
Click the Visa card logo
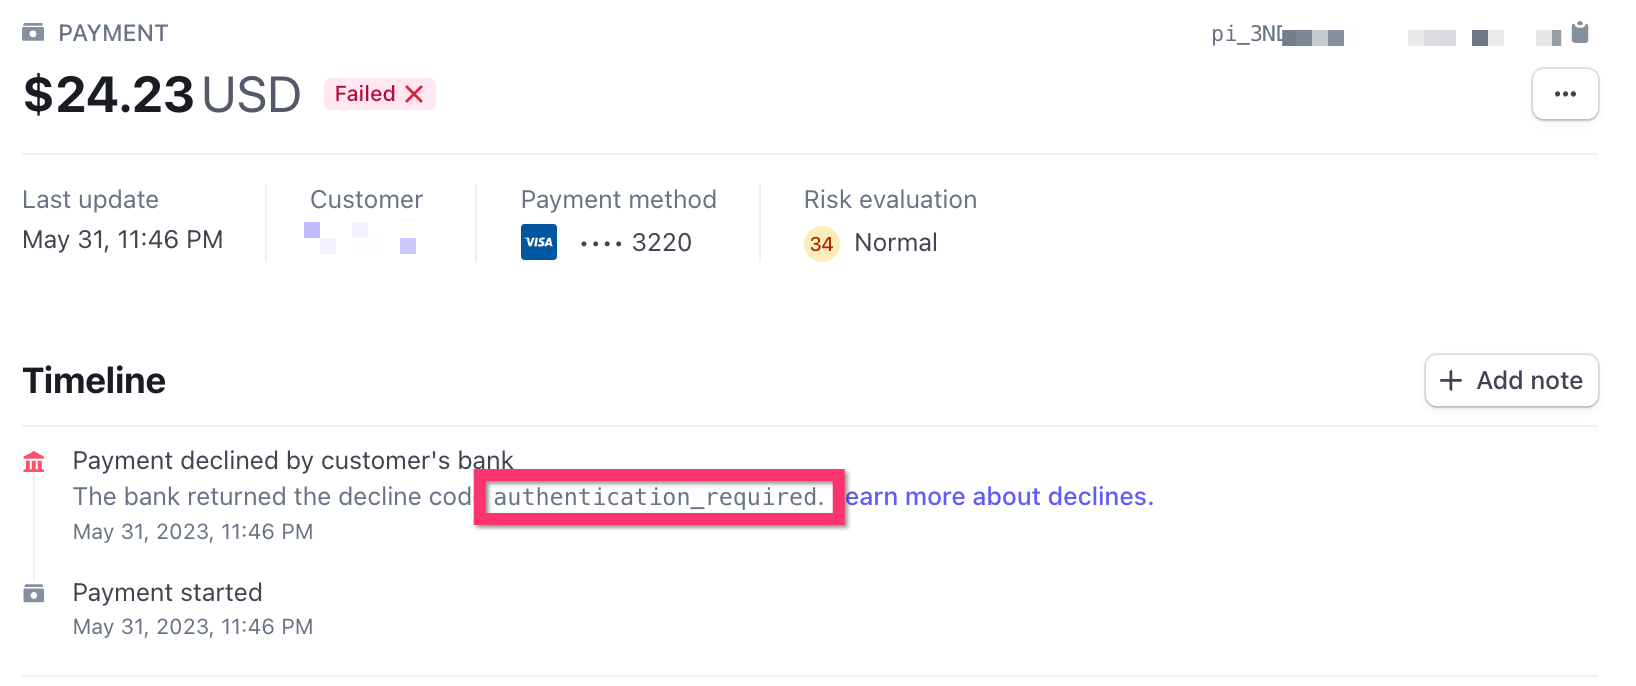[x=539, y=242]
